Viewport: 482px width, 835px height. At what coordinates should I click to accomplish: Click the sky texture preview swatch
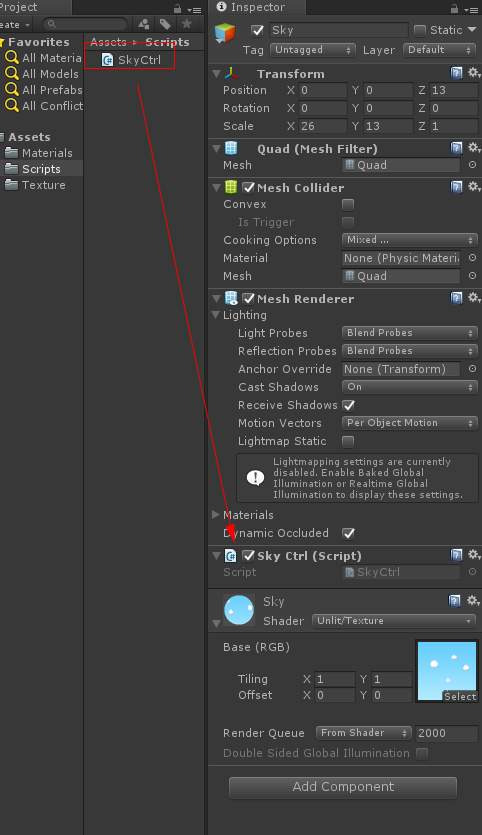click(x=447, y=670)
